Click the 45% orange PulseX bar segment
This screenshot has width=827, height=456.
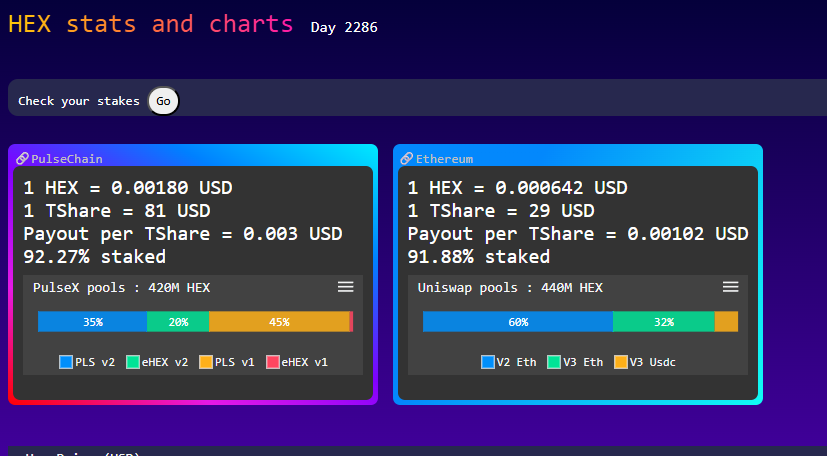tap(279, 322)
